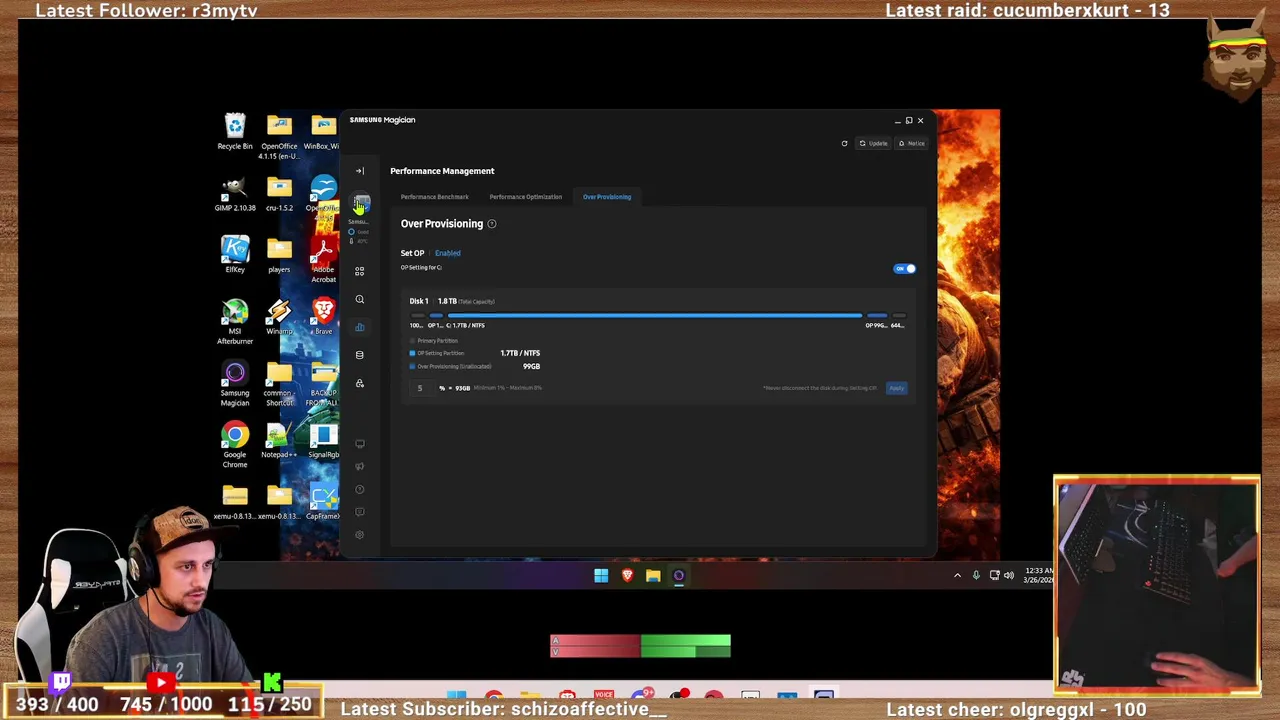Click the OP 99GB segment on disk bar

[x=876, y=316]
